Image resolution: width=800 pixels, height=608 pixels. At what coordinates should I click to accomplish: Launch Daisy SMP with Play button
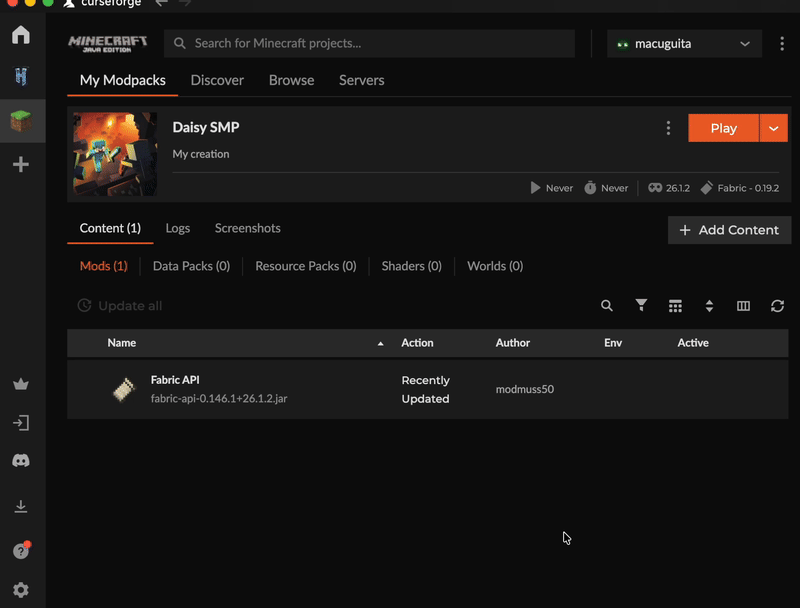[723, 128]
